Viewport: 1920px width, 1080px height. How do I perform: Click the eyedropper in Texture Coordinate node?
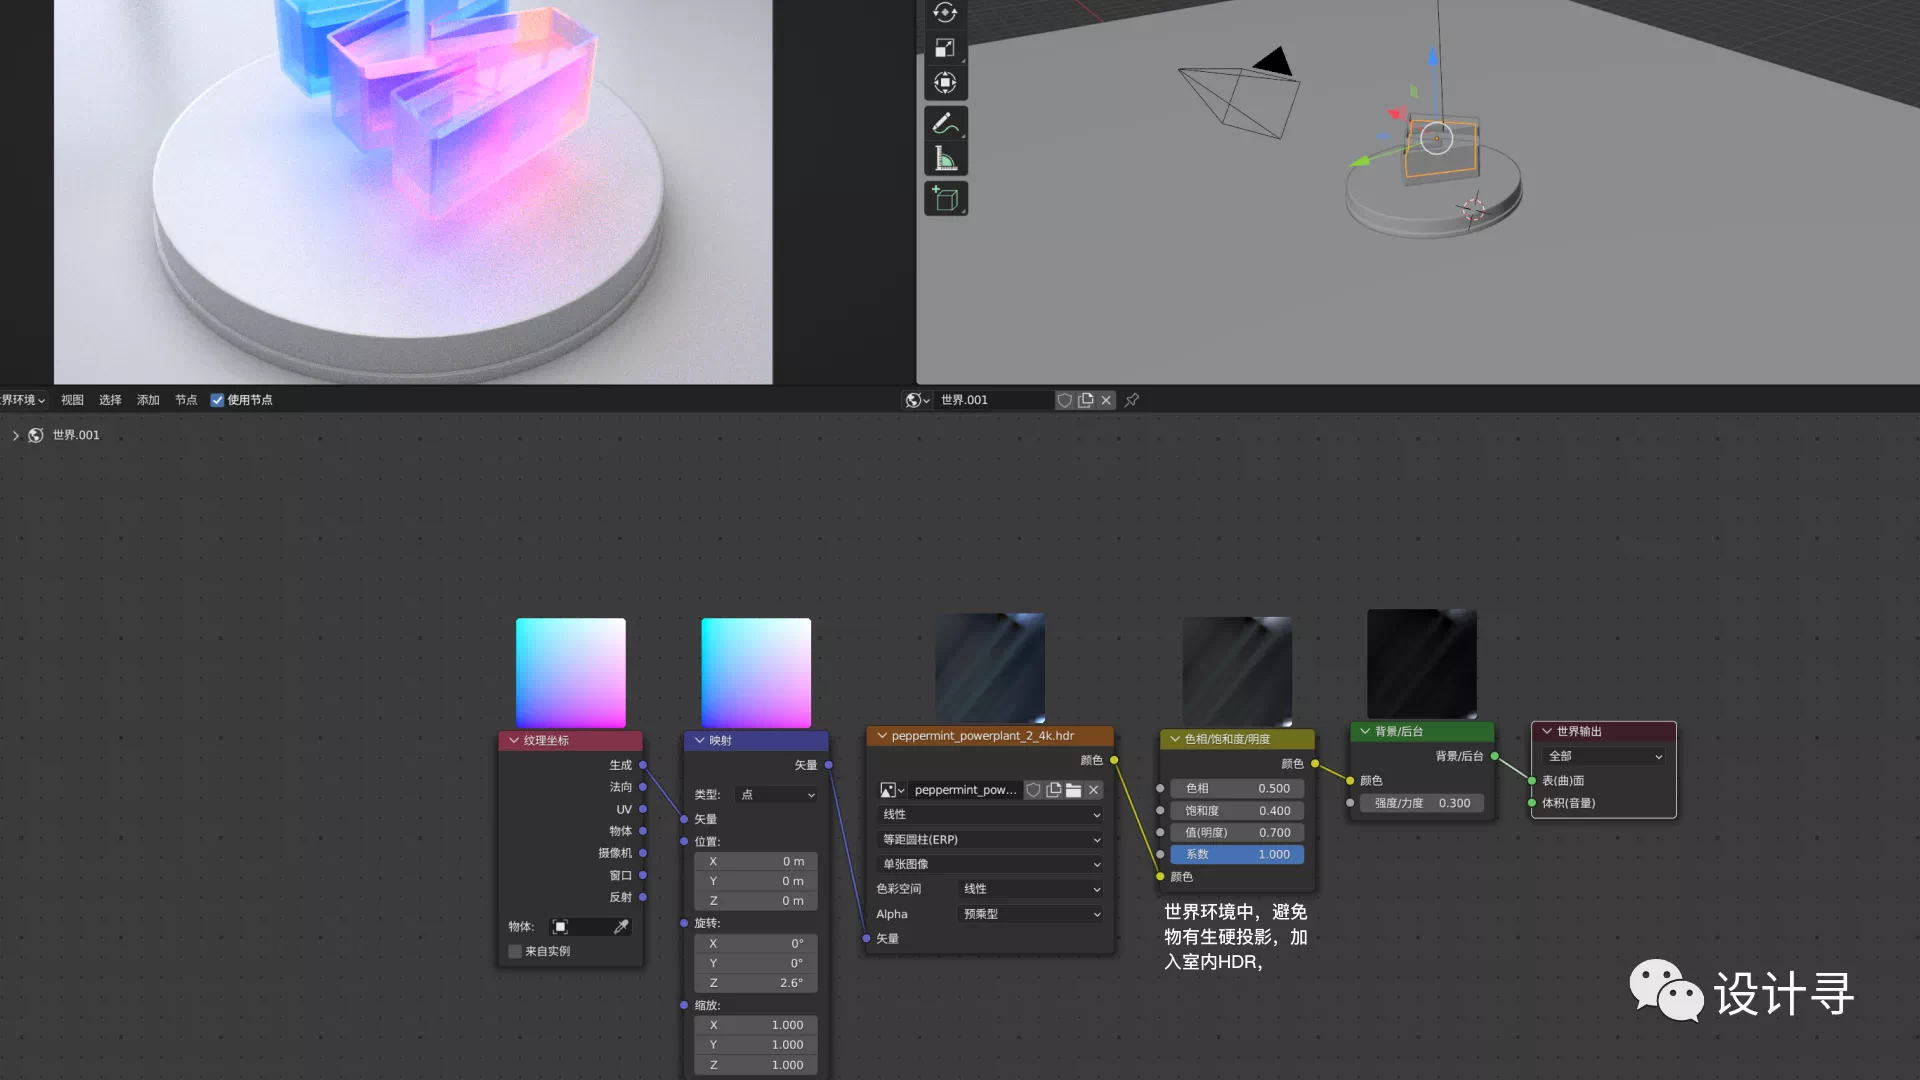621,927
